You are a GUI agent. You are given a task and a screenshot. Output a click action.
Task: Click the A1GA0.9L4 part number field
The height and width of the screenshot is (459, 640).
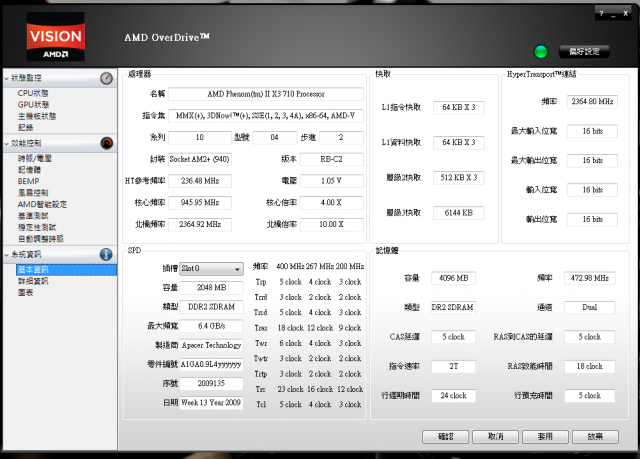[x=211, y=364]
